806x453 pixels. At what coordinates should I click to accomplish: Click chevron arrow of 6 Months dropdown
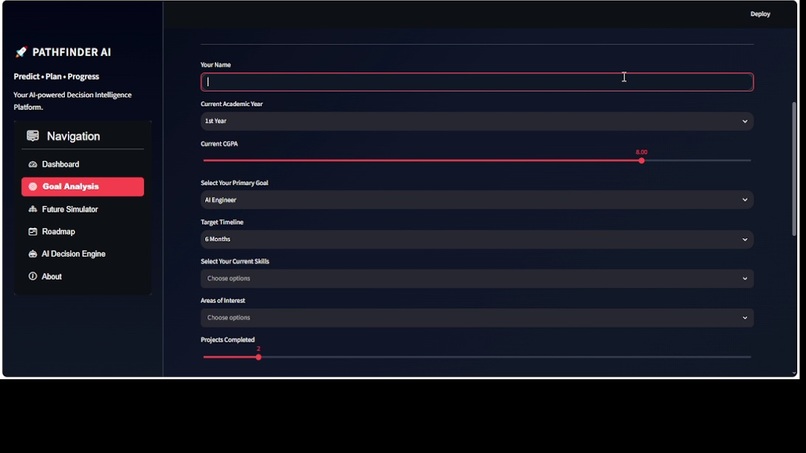pos(745,239)
